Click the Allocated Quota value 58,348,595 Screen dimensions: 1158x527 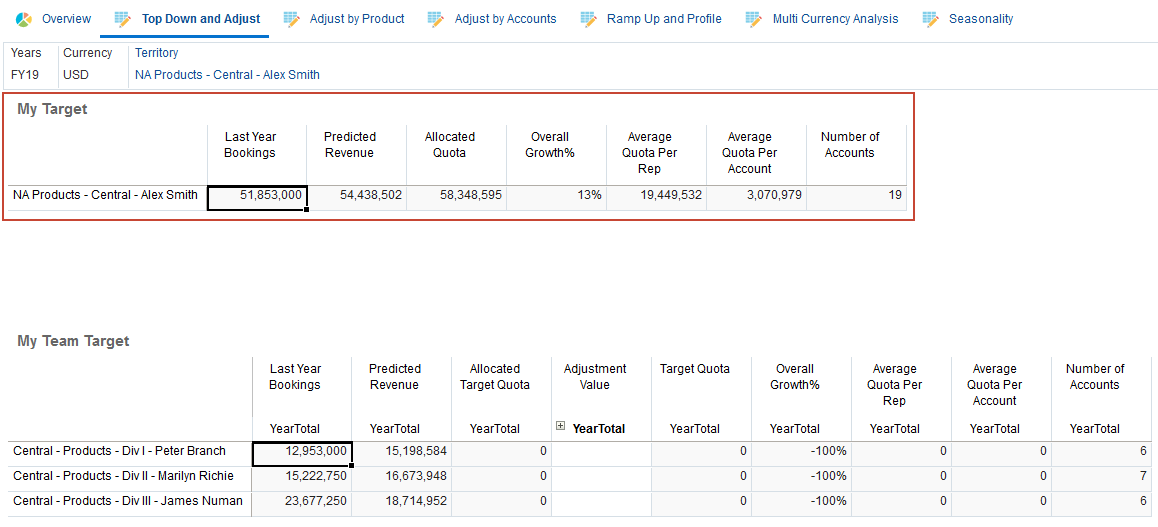[x=456, y=196]
